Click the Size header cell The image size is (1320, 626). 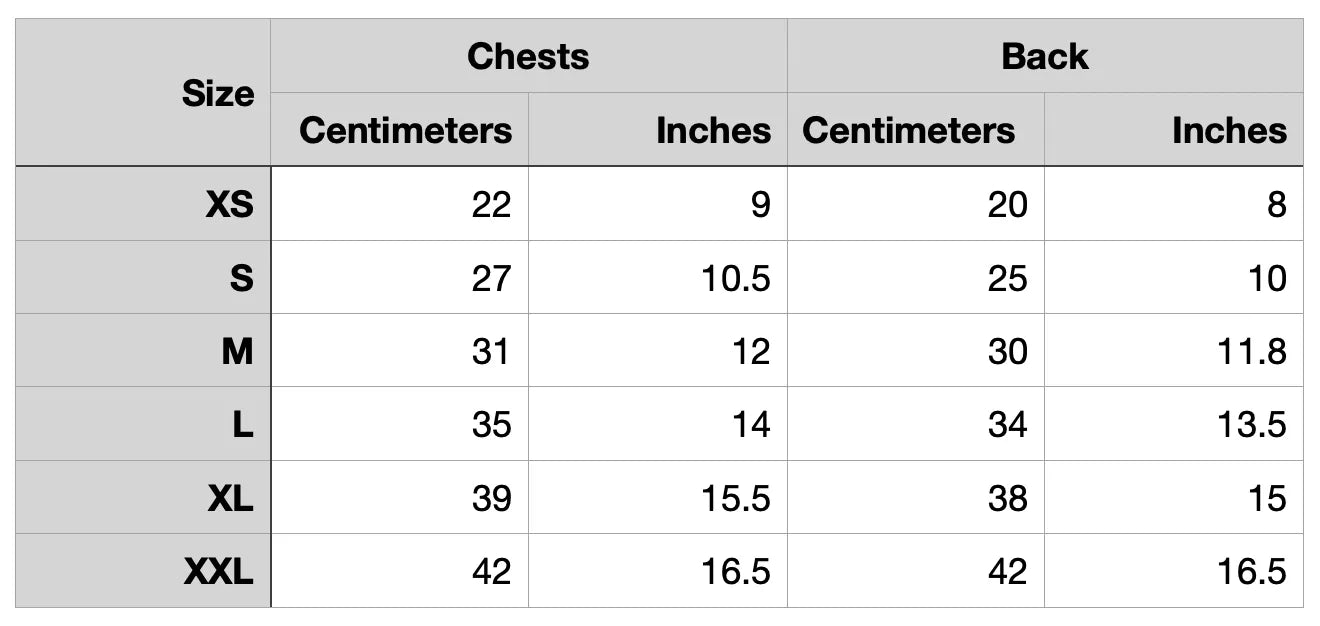218,94
